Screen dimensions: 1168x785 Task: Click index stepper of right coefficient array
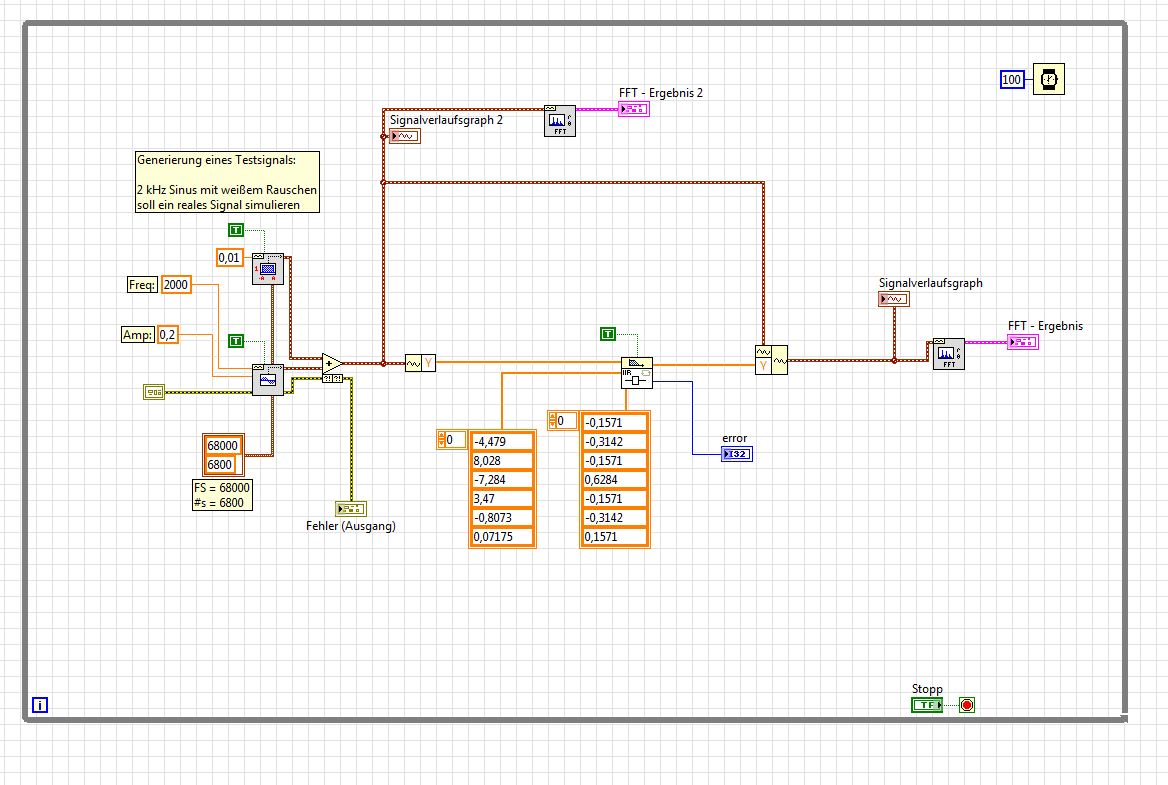click(552, 421)
